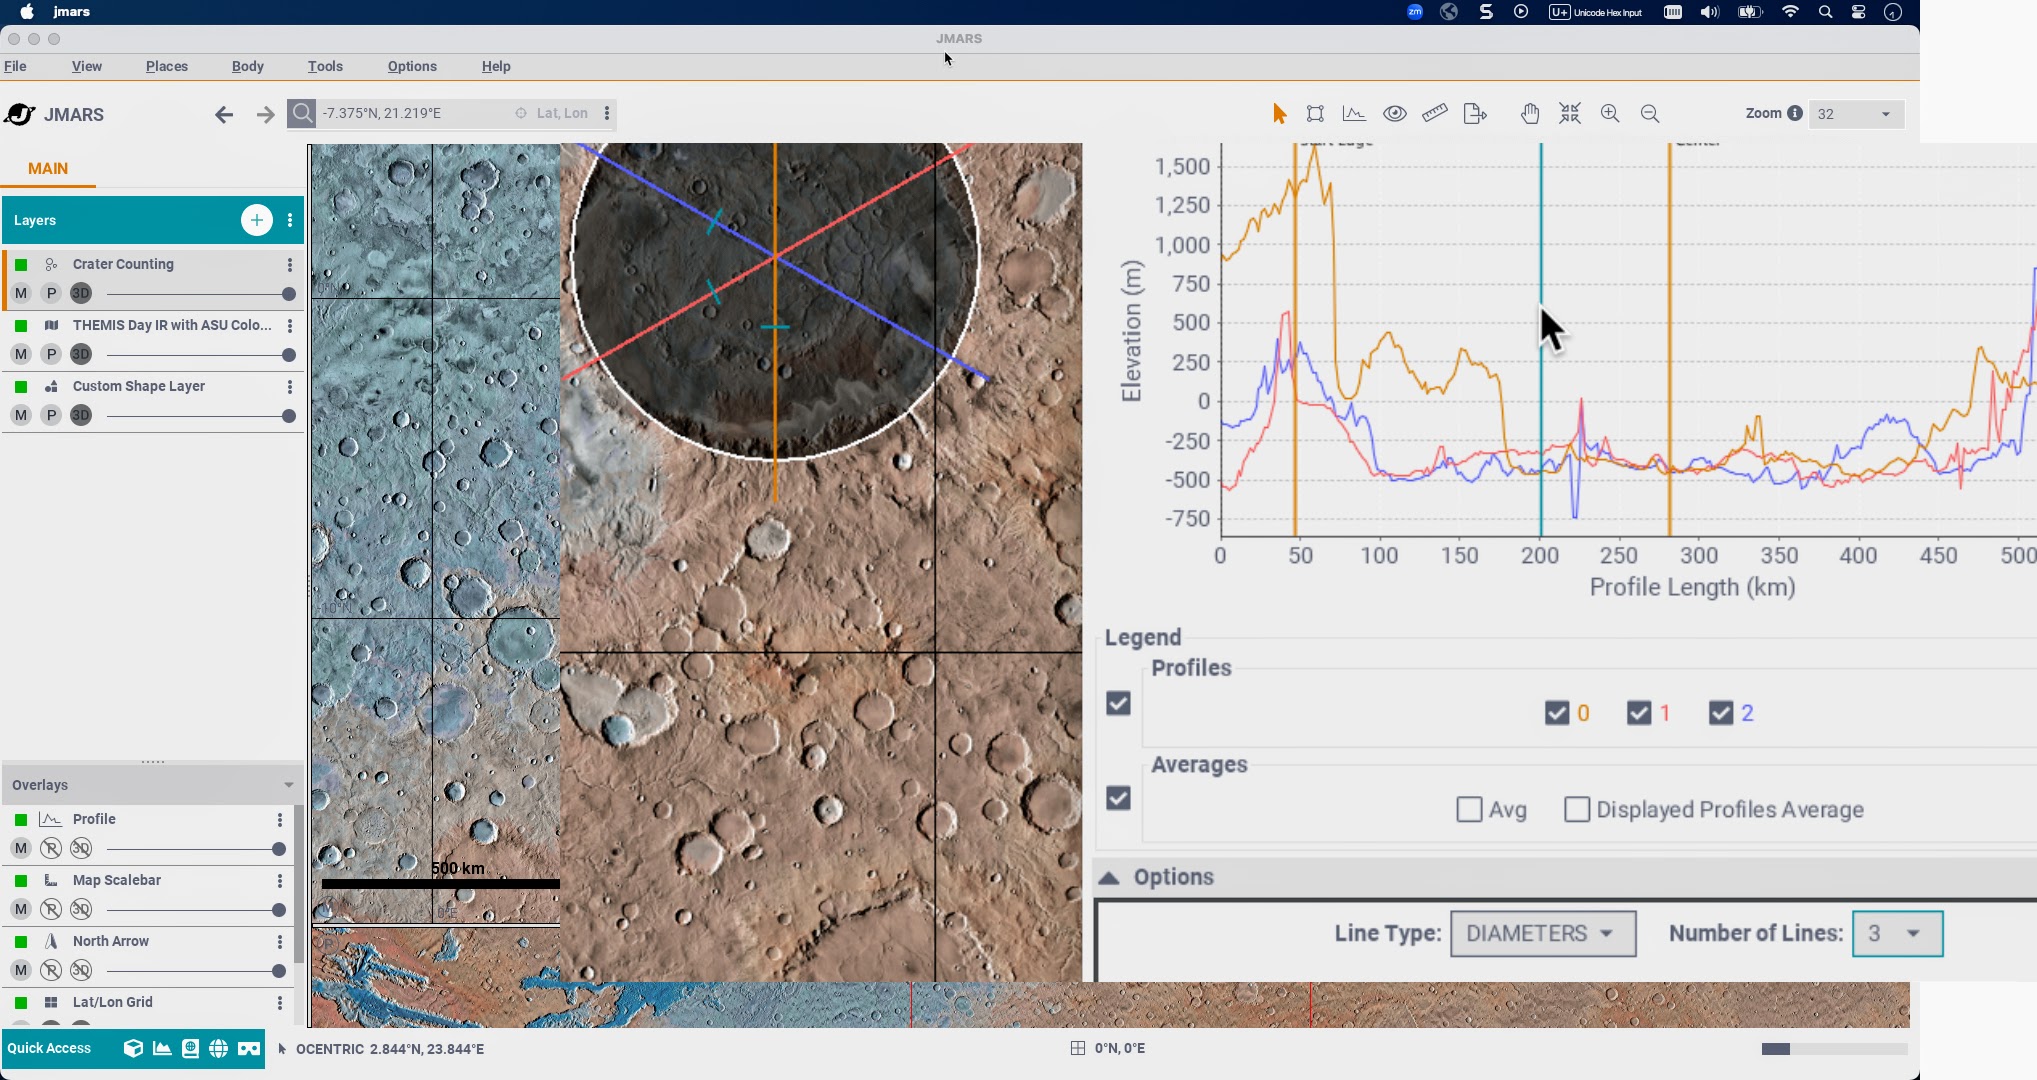Click the eye investigate tool
Viewport: 2037px width, 1080px height.
[1395, 114]
